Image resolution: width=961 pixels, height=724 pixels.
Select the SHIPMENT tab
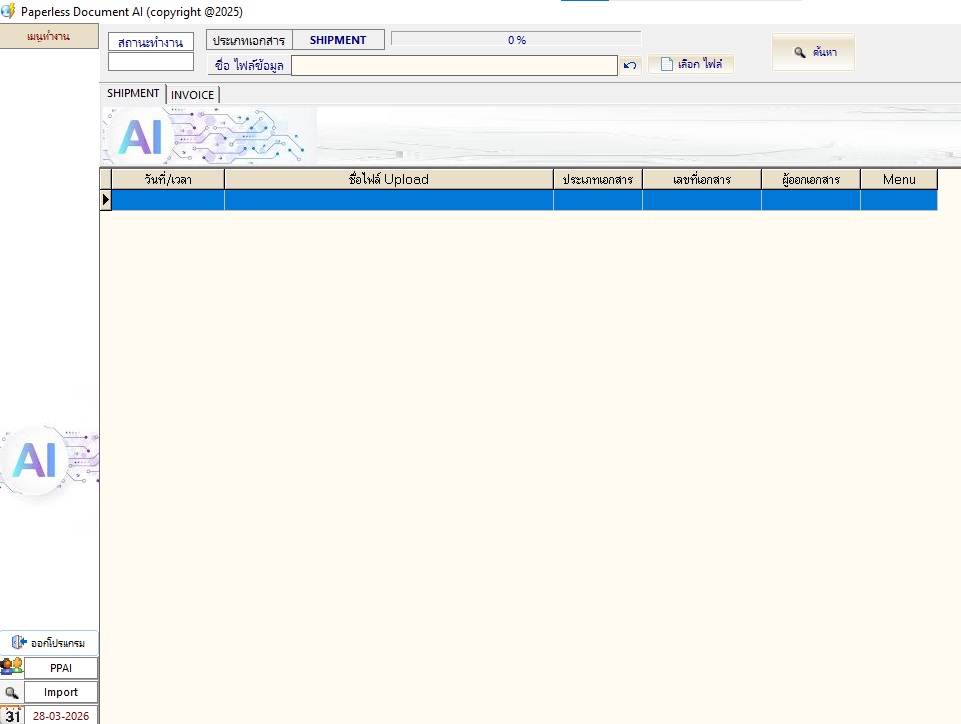[133, 93]
